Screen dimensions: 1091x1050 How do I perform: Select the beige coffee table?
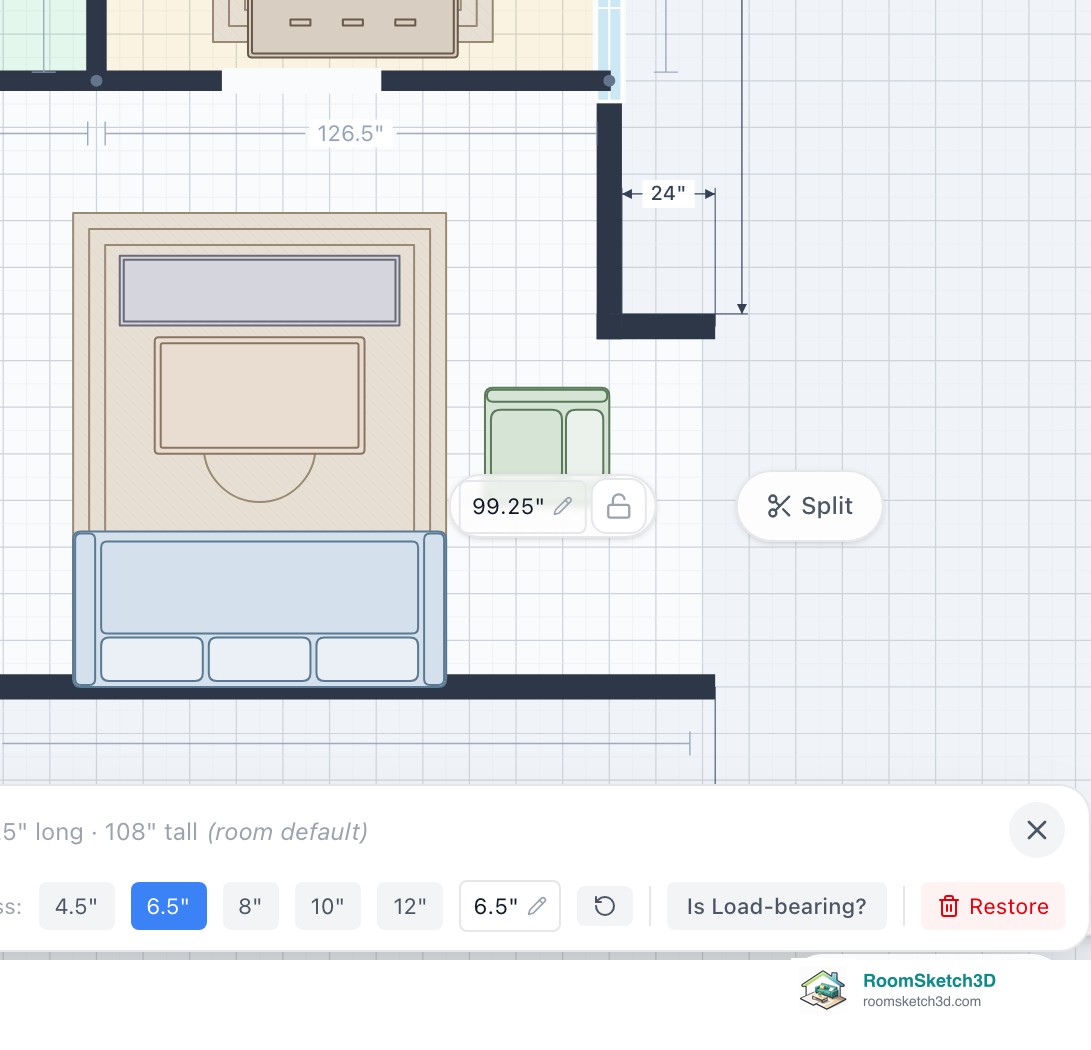tap(260, 396)
